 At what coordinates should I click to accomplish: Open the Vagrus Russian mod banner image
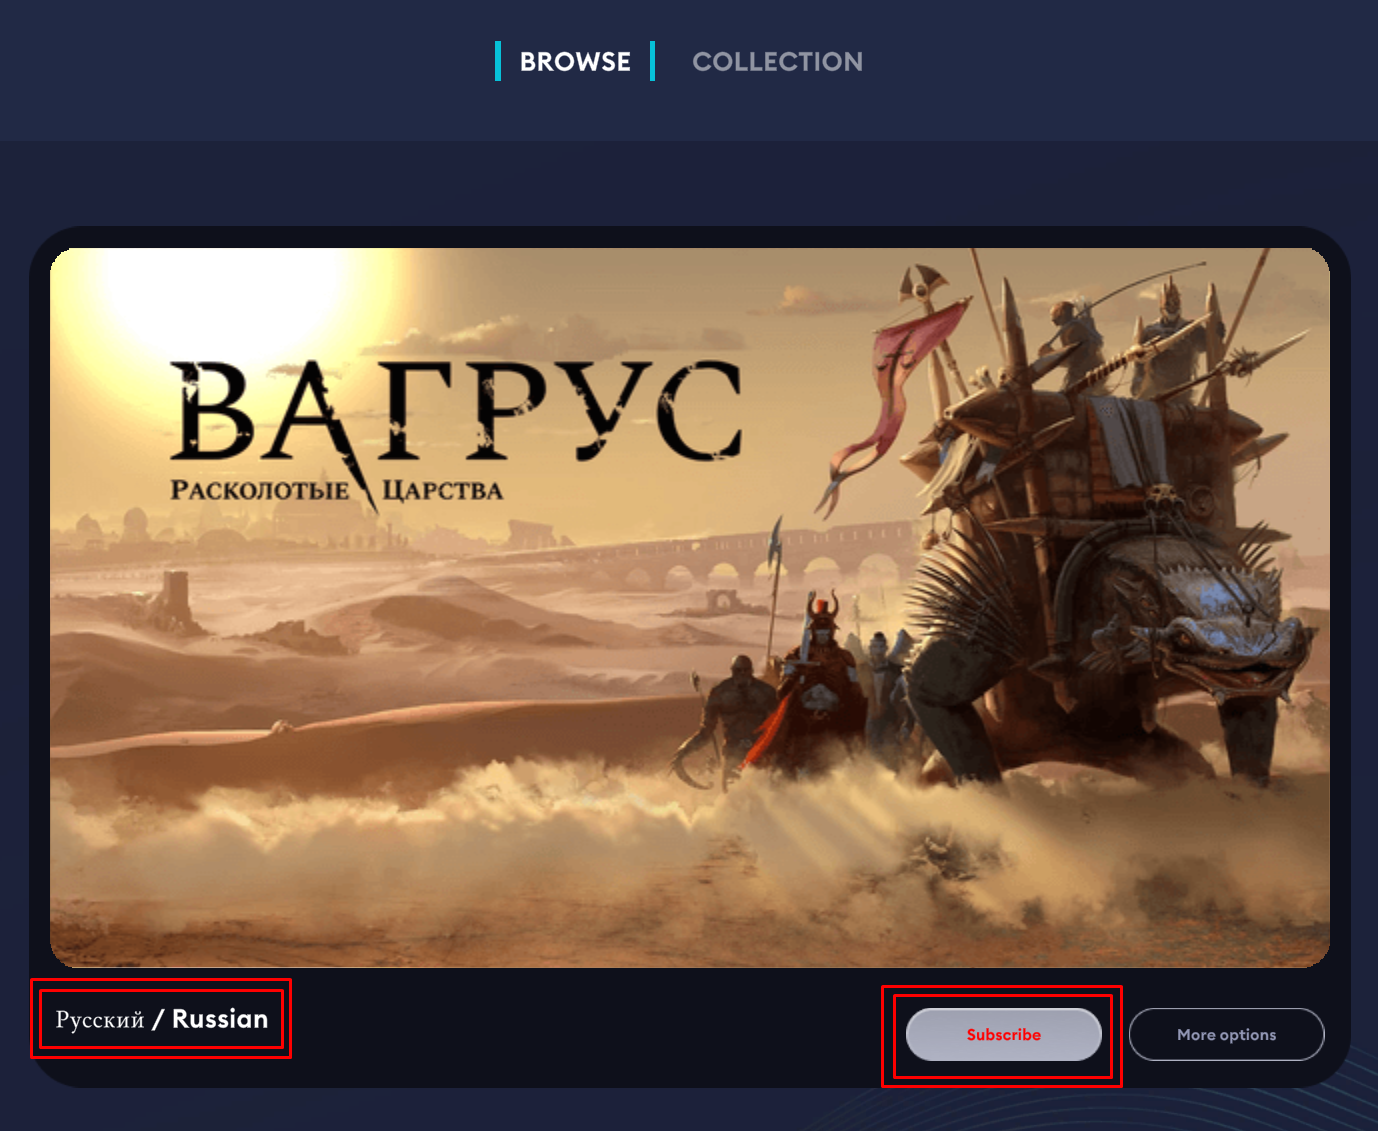click(690, 607)
